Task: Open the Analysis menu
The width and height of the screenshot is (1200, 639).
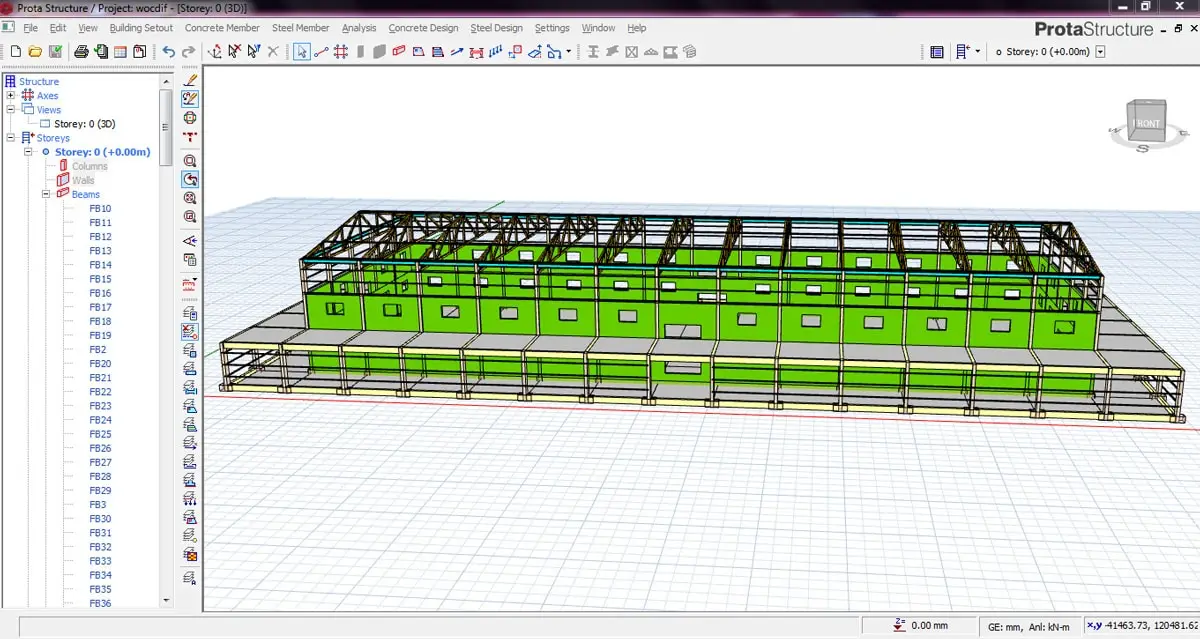Action: click(x=359, y=28)
